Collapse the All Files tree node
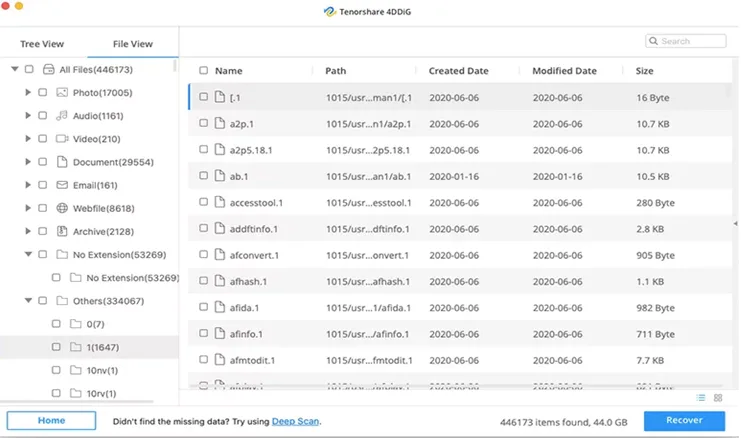Image resolution: width=741 pixels, height=438 pixels. pyautogui.click(x=15, y=69)
